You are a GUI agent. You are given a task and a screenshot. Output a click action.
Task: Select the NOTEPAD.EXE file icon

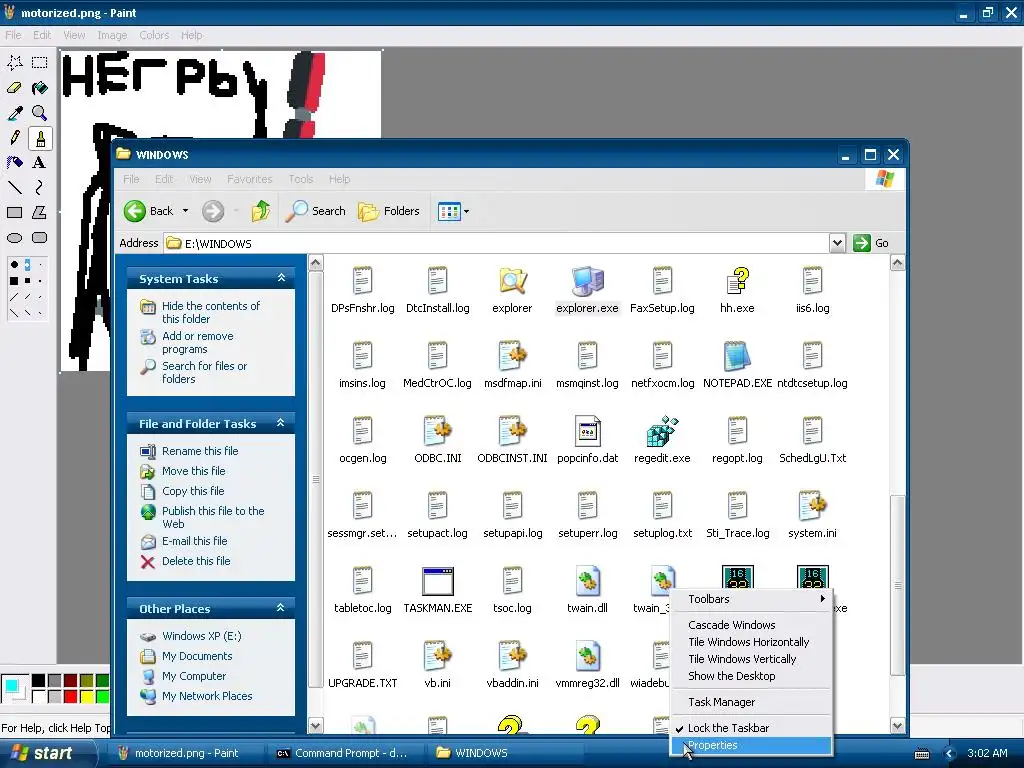[737, 364]
